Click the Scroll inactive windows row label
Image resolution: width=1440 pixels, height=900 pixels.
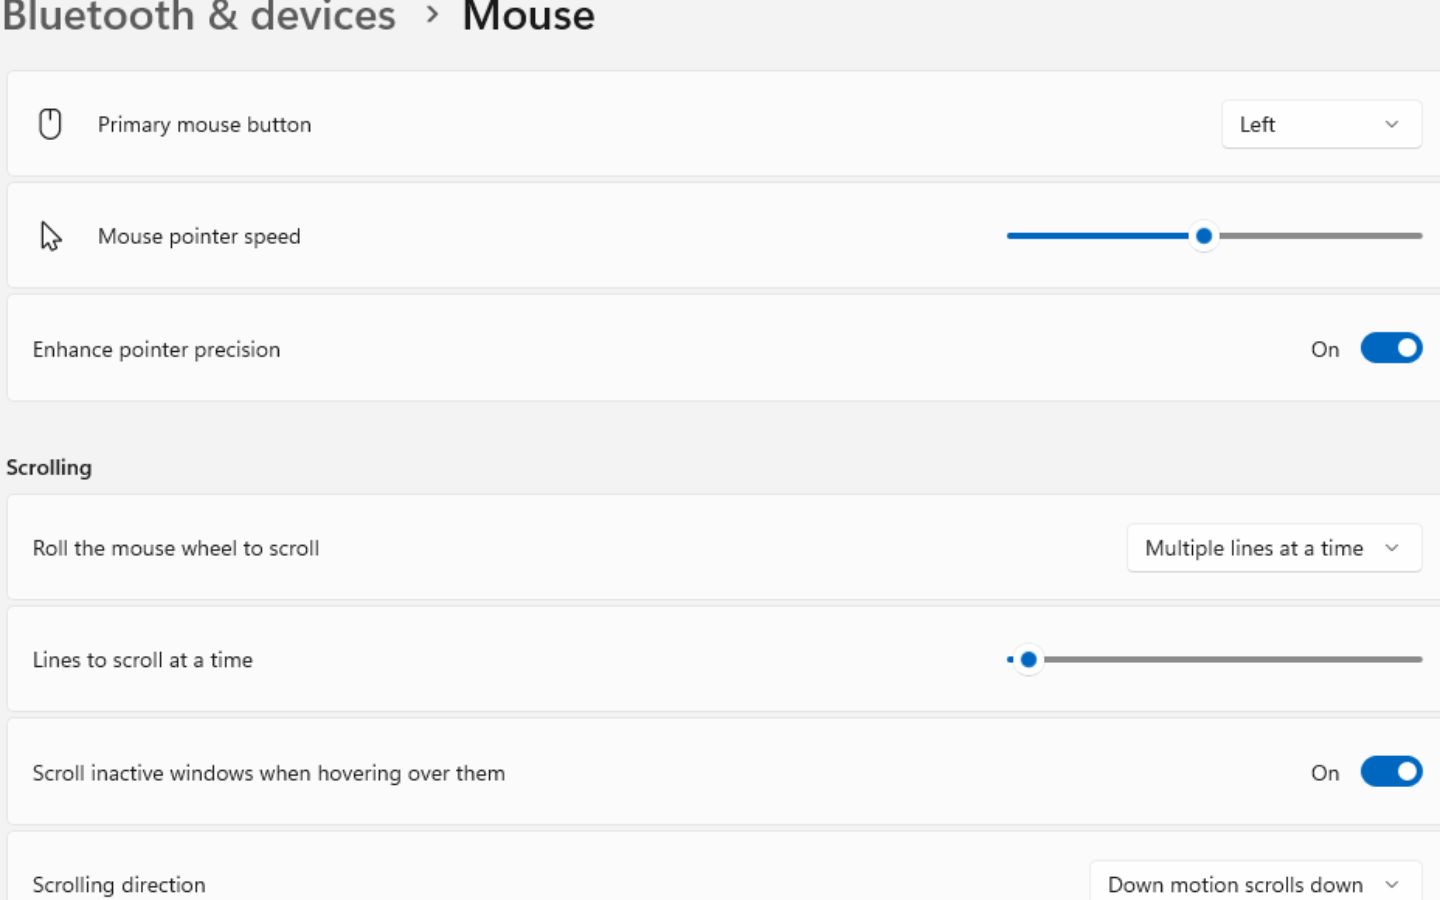(268, 774)
